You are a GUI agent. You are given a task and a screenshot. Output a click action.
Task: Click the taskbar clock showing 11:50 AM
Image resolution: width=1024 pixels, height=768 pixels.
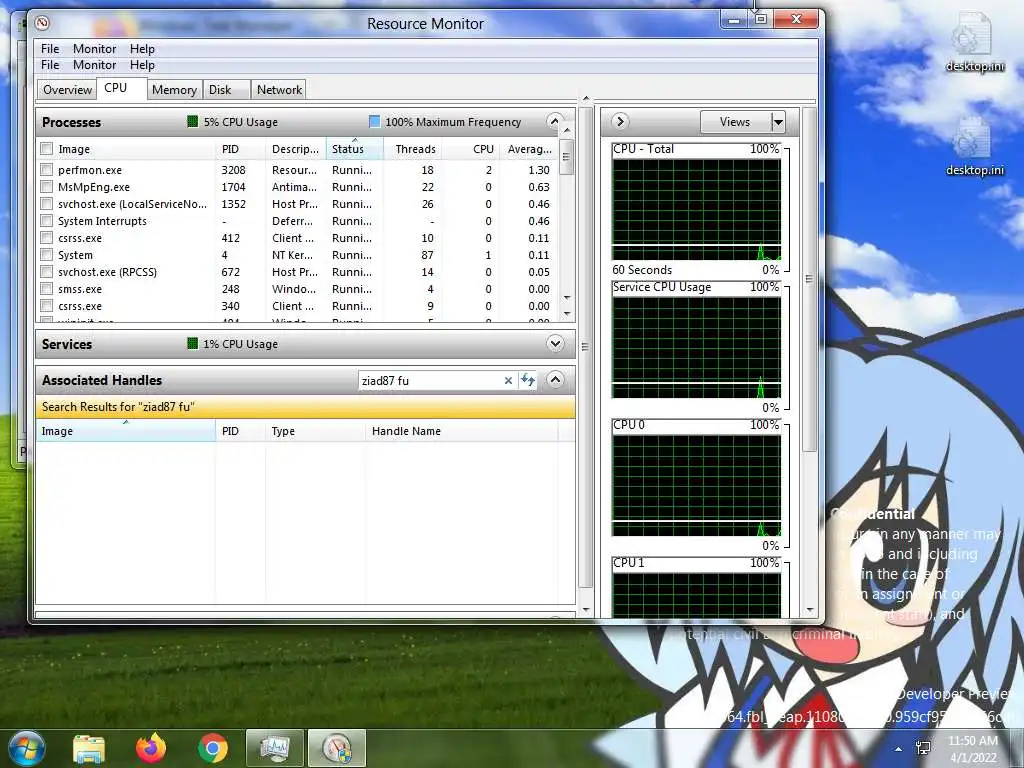click(973, 748)
